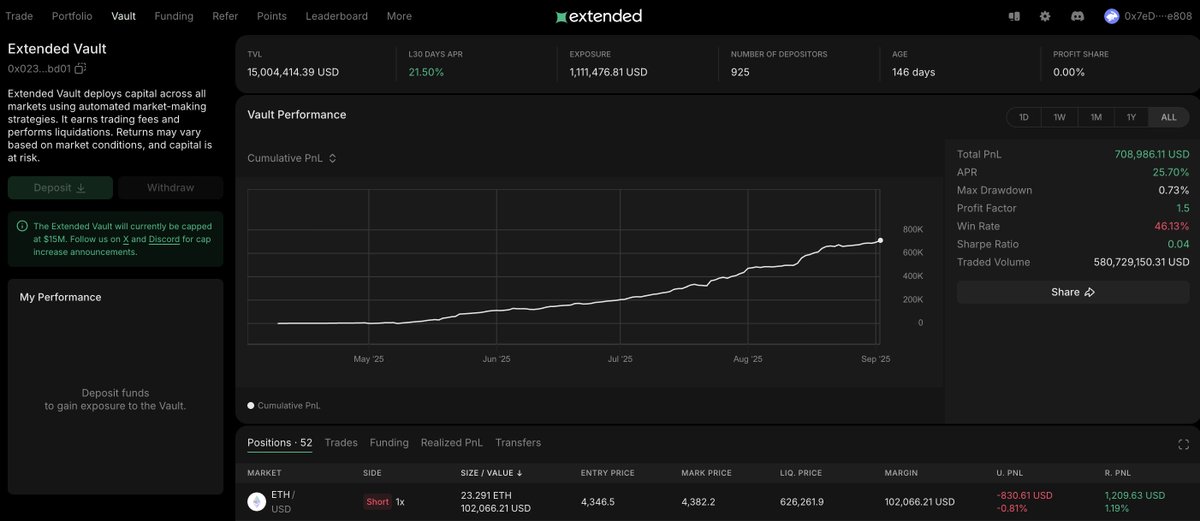Open the layout switcher icon in header
This screenshot has width=1200, height=521.
pos(1014,16)
